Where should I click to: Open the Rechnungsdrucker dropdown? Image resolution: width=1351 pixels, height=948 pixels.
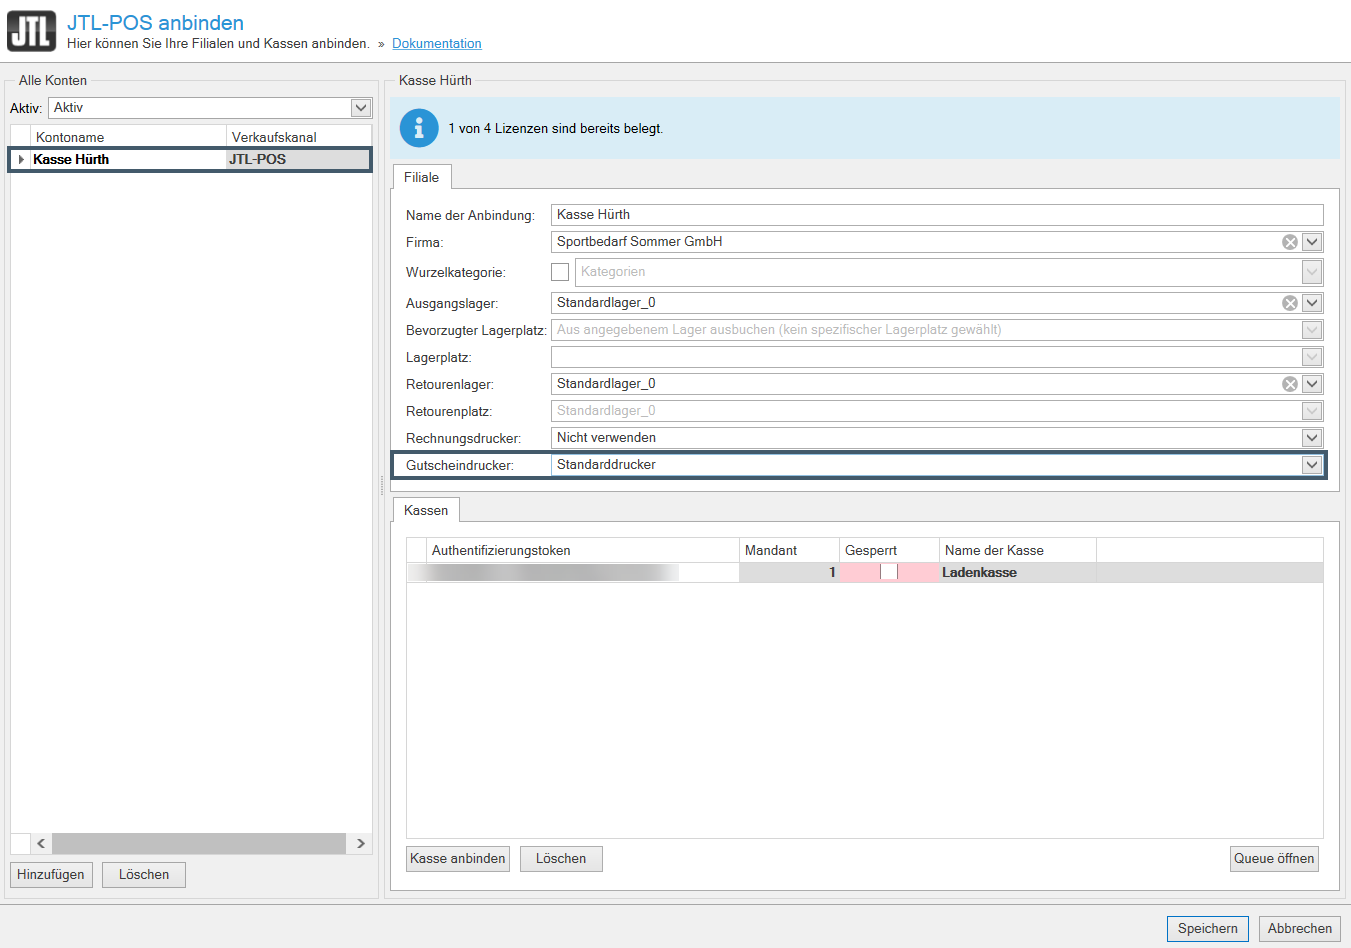(1312, 438)
